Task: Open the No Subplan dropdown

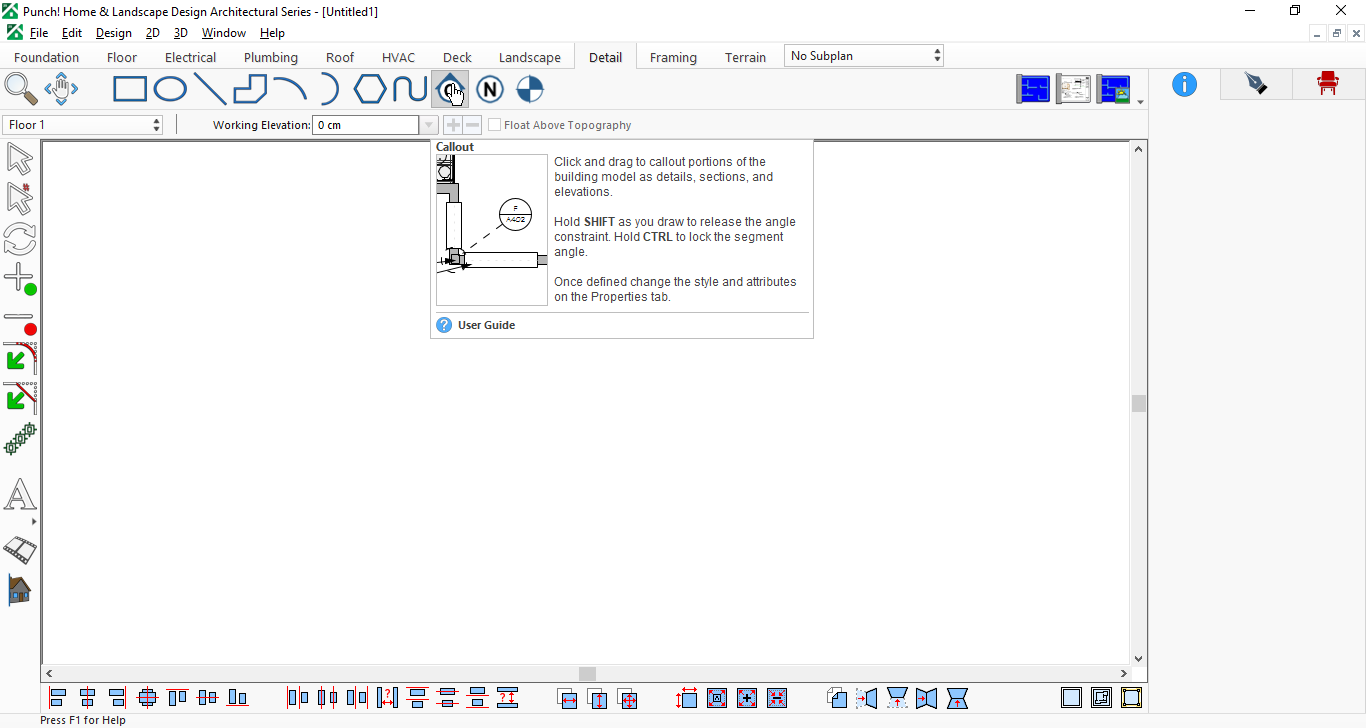Action: click(864, 56)
